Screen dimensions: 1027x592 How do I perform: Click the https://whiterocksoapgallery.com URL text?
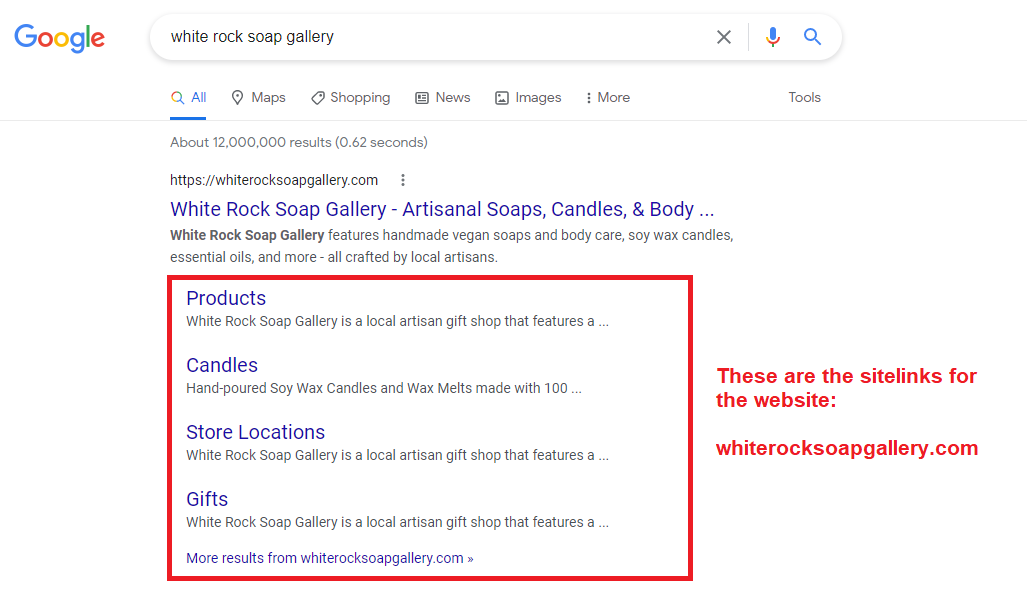[274, 180]
